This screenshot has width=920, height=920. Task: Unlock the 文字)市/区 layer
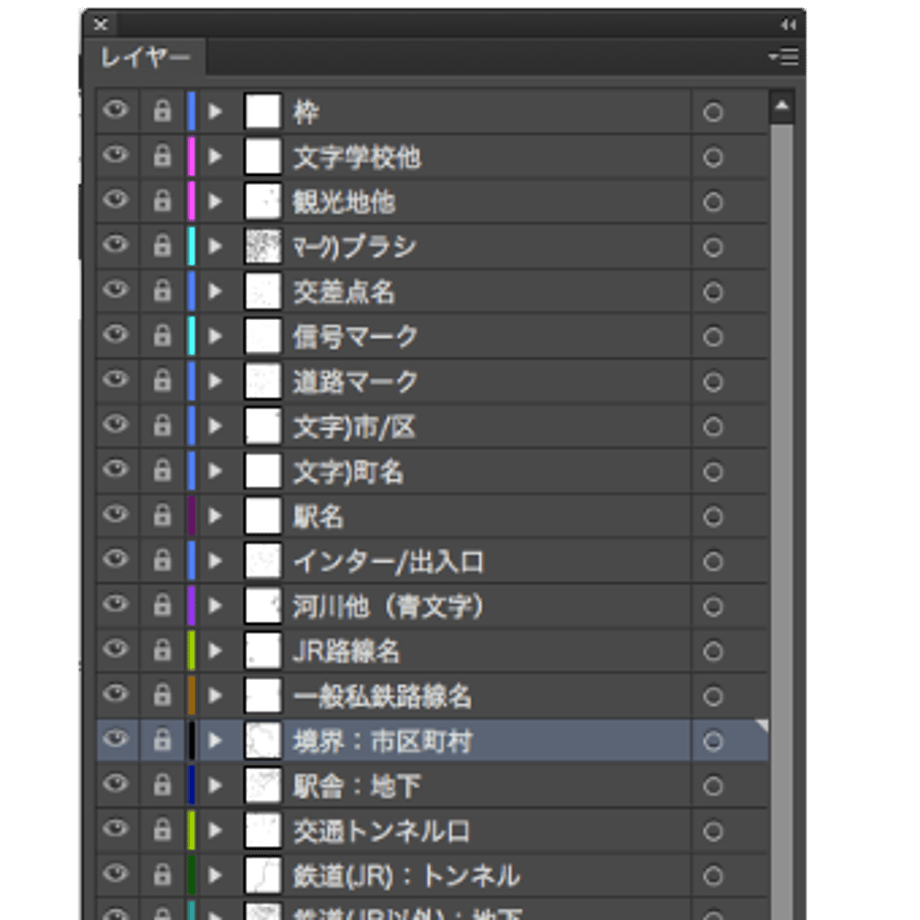[x=162, y=425]
